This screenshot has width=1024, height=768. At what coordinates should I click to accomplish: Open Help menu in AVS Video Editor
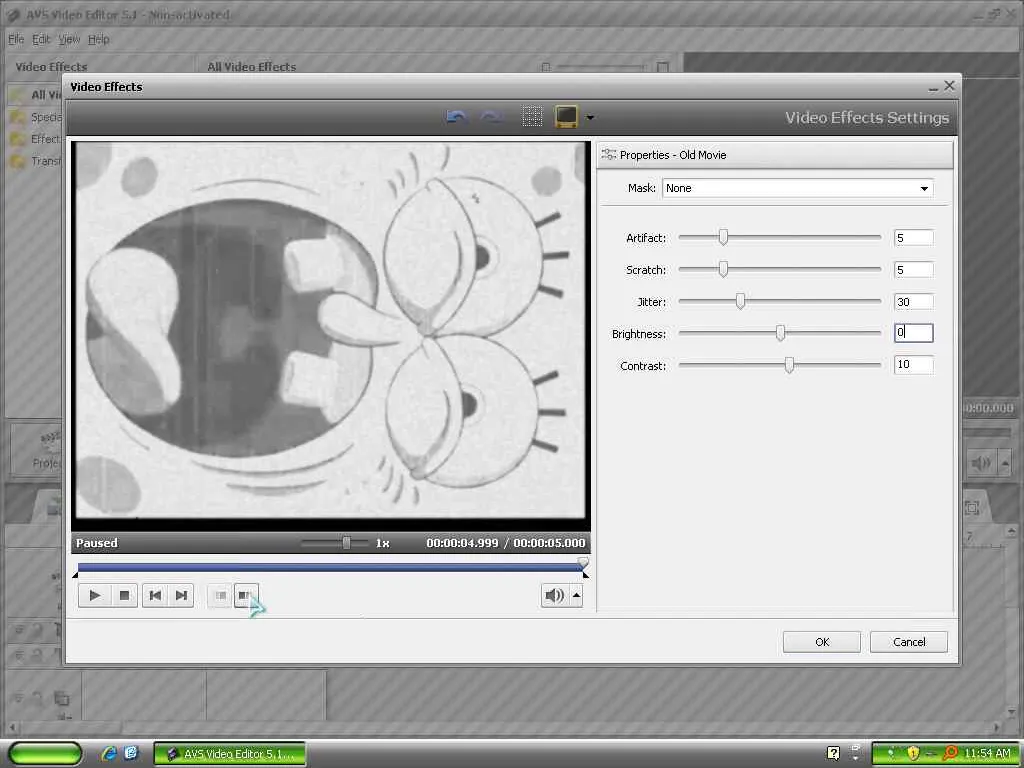coord(99,39)
